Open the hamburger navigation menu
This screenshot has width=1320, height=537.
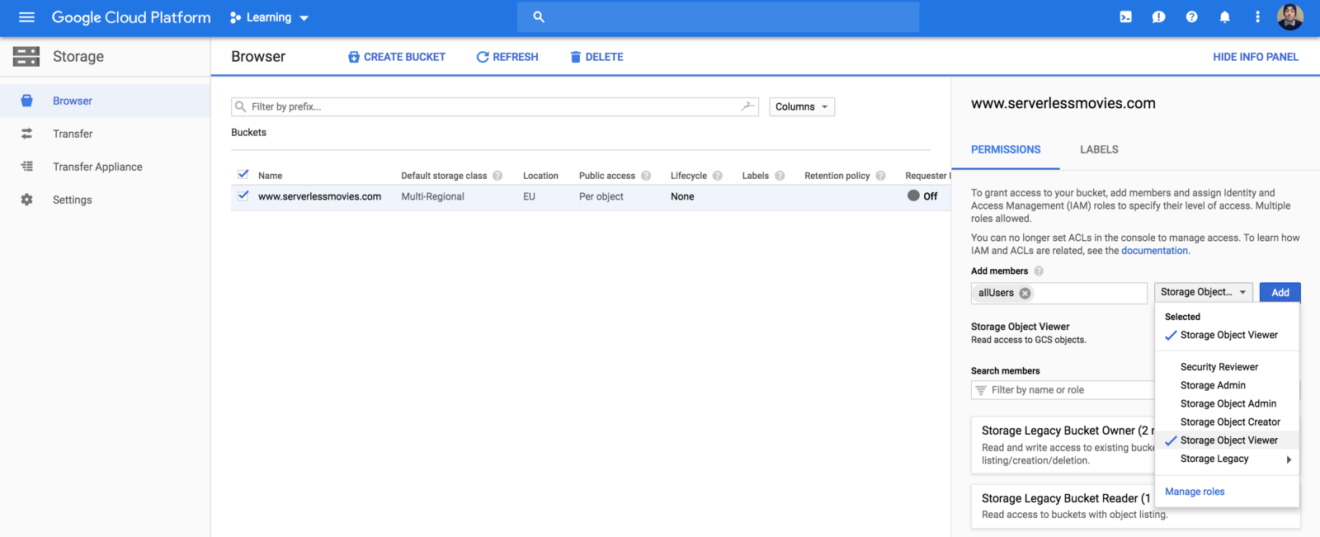coord(26,17)
